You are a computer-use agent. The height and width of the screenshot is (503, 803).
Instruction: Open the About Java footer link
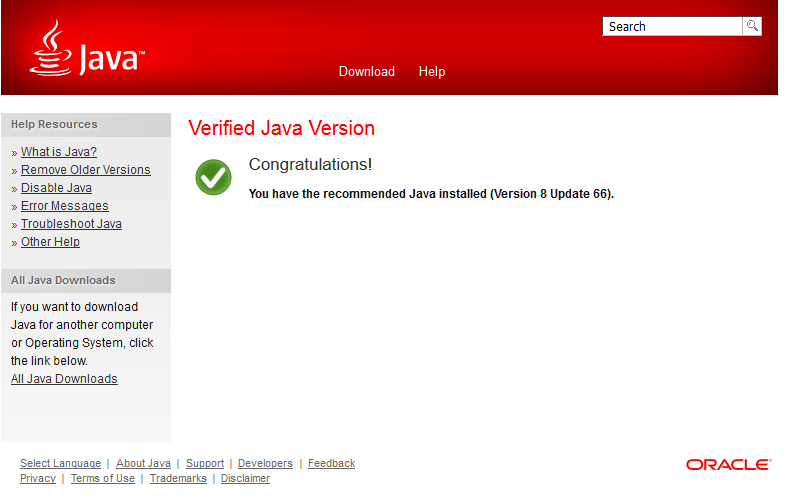(143, 464)
